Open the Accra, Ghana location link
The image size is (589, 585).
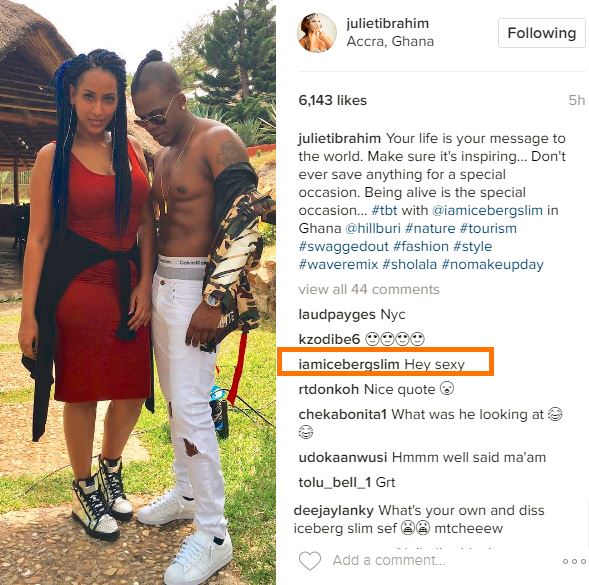(x=390, y=41)
